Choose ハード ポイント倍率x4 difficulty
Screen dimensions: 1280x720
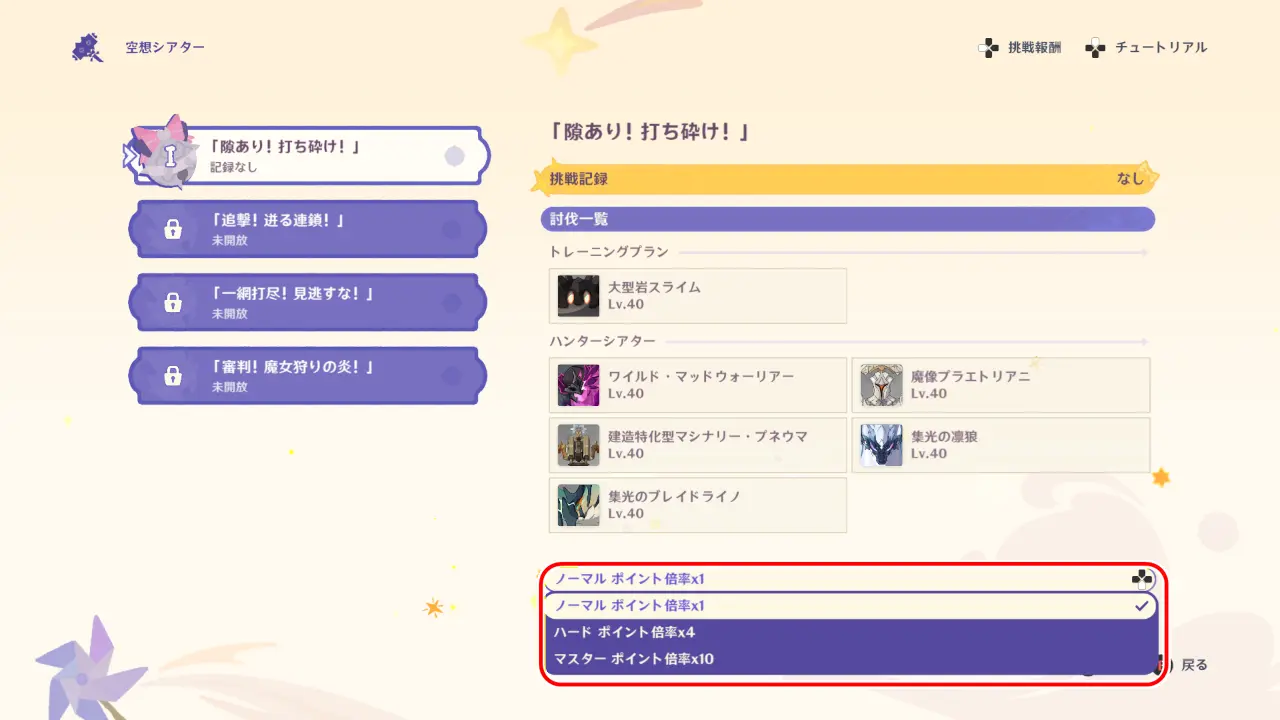pyautogui.click(x=850, y=632)
